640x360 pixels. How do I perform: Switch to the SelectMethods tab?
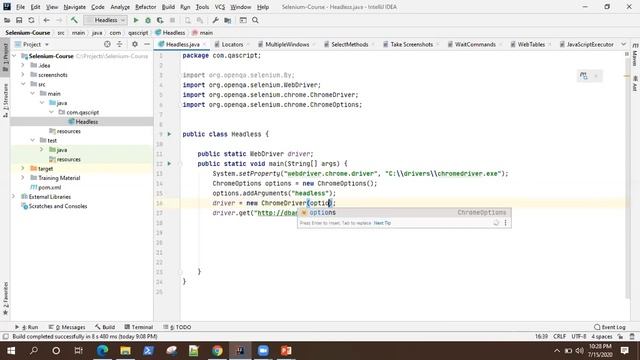pyautogui.click(x=349, y=44)
